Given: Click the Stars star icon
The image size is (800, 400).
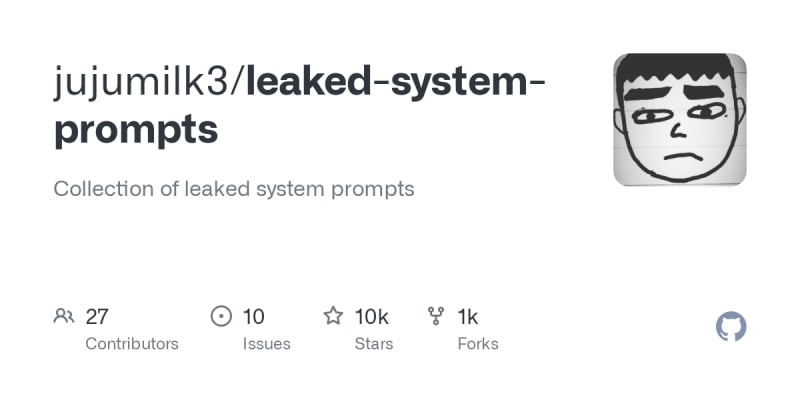Looking at the screenshot, I should (x=333, y=317).
